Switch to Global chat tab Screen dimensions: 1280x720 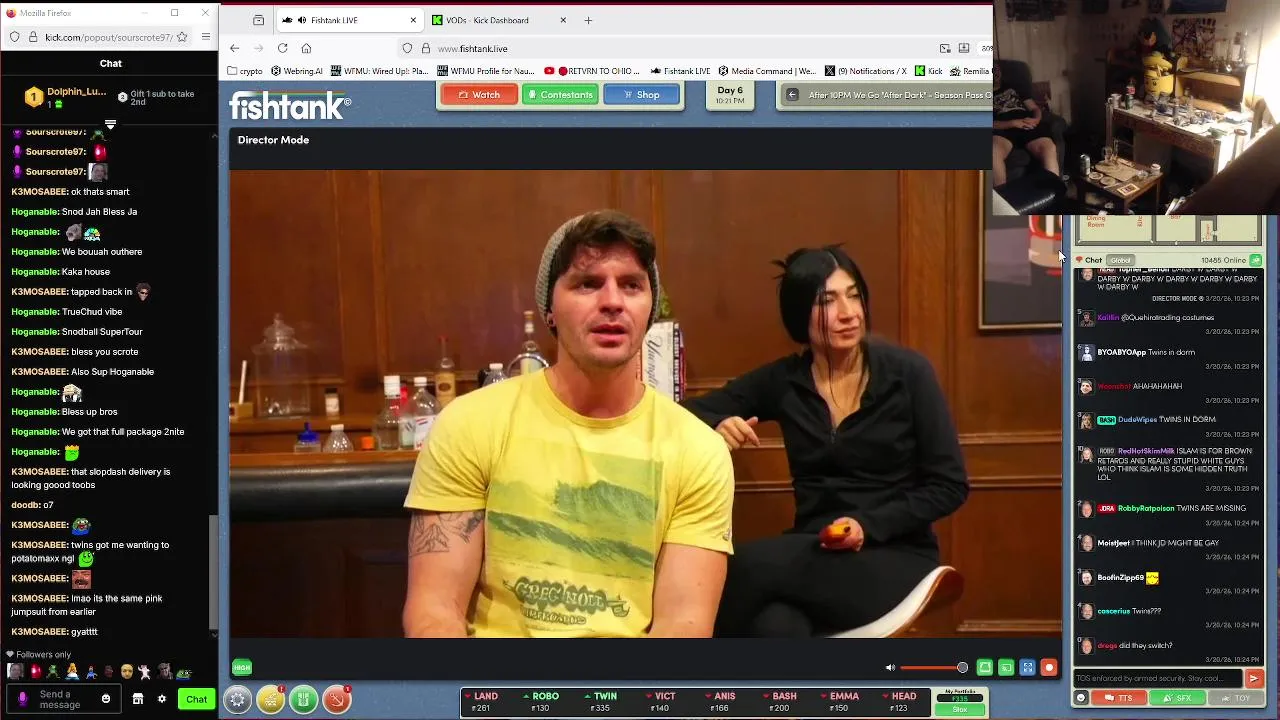click(1120, 260)
